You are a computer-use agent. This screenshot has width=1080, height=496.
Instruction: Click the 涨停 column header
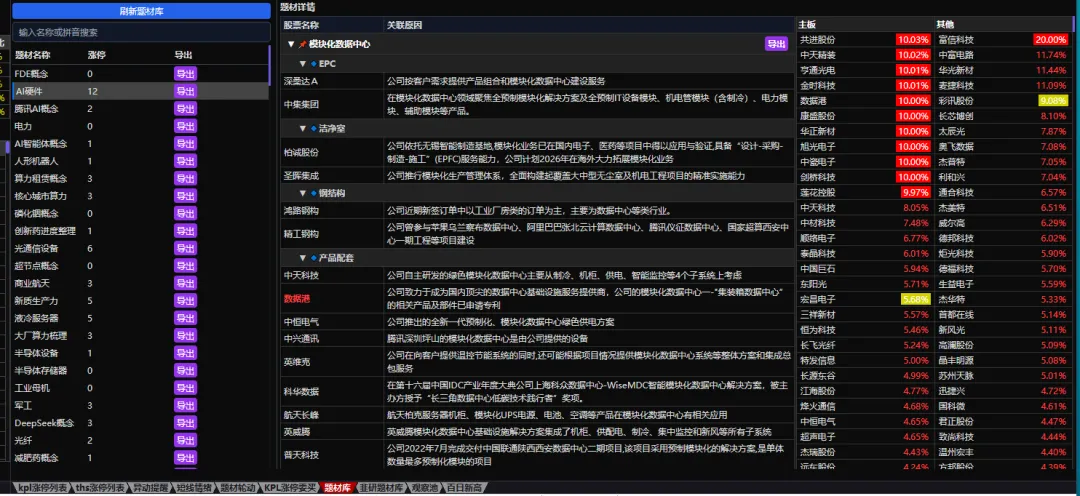coord(96,55)
